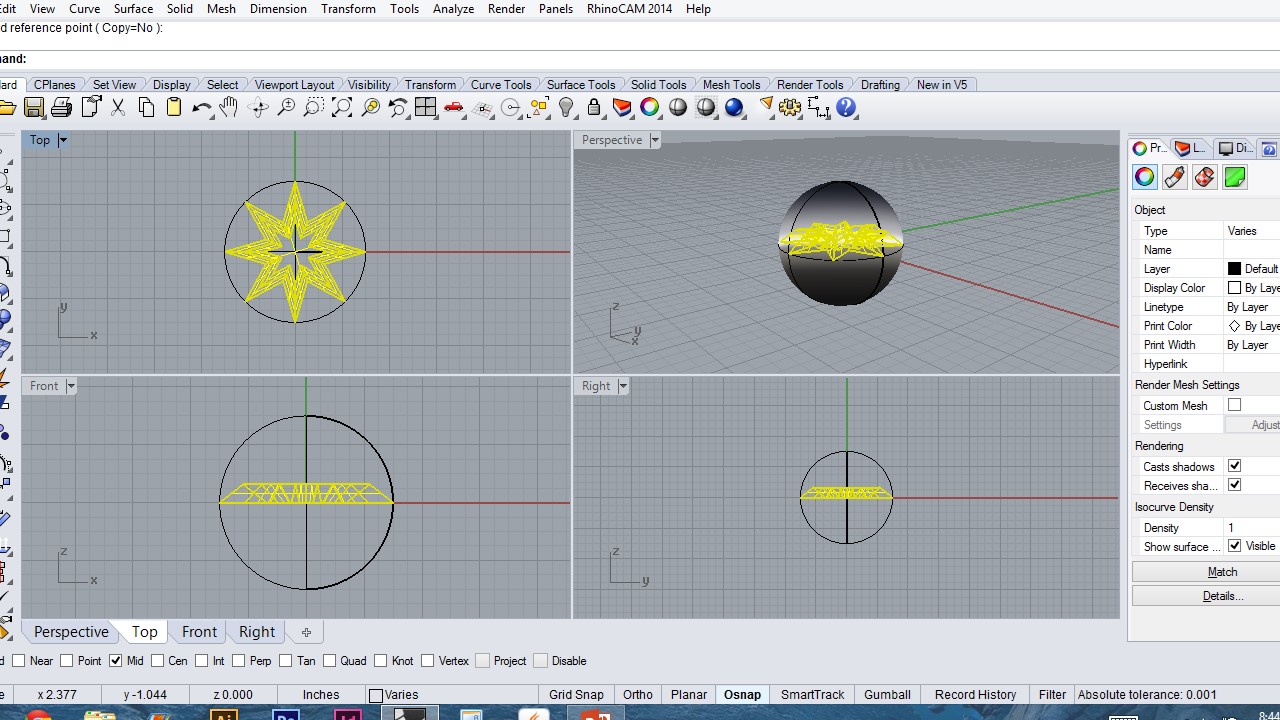Check the Custom Mesh checkbox
The height and width of the screenshot is (720, 1280).
coord(1235,405)
